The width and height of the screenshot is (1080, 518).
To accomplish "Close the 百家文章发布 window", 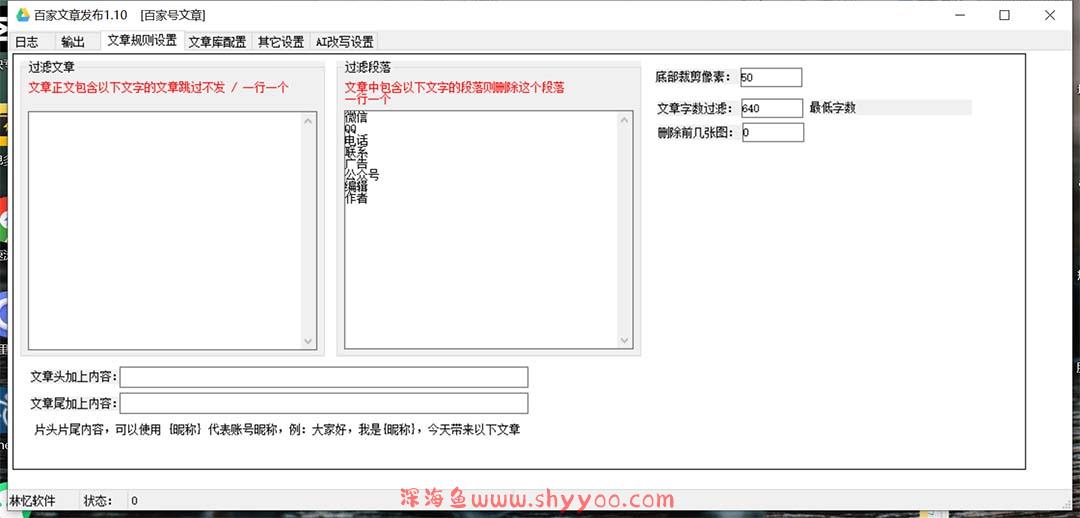I will 1050,14.
